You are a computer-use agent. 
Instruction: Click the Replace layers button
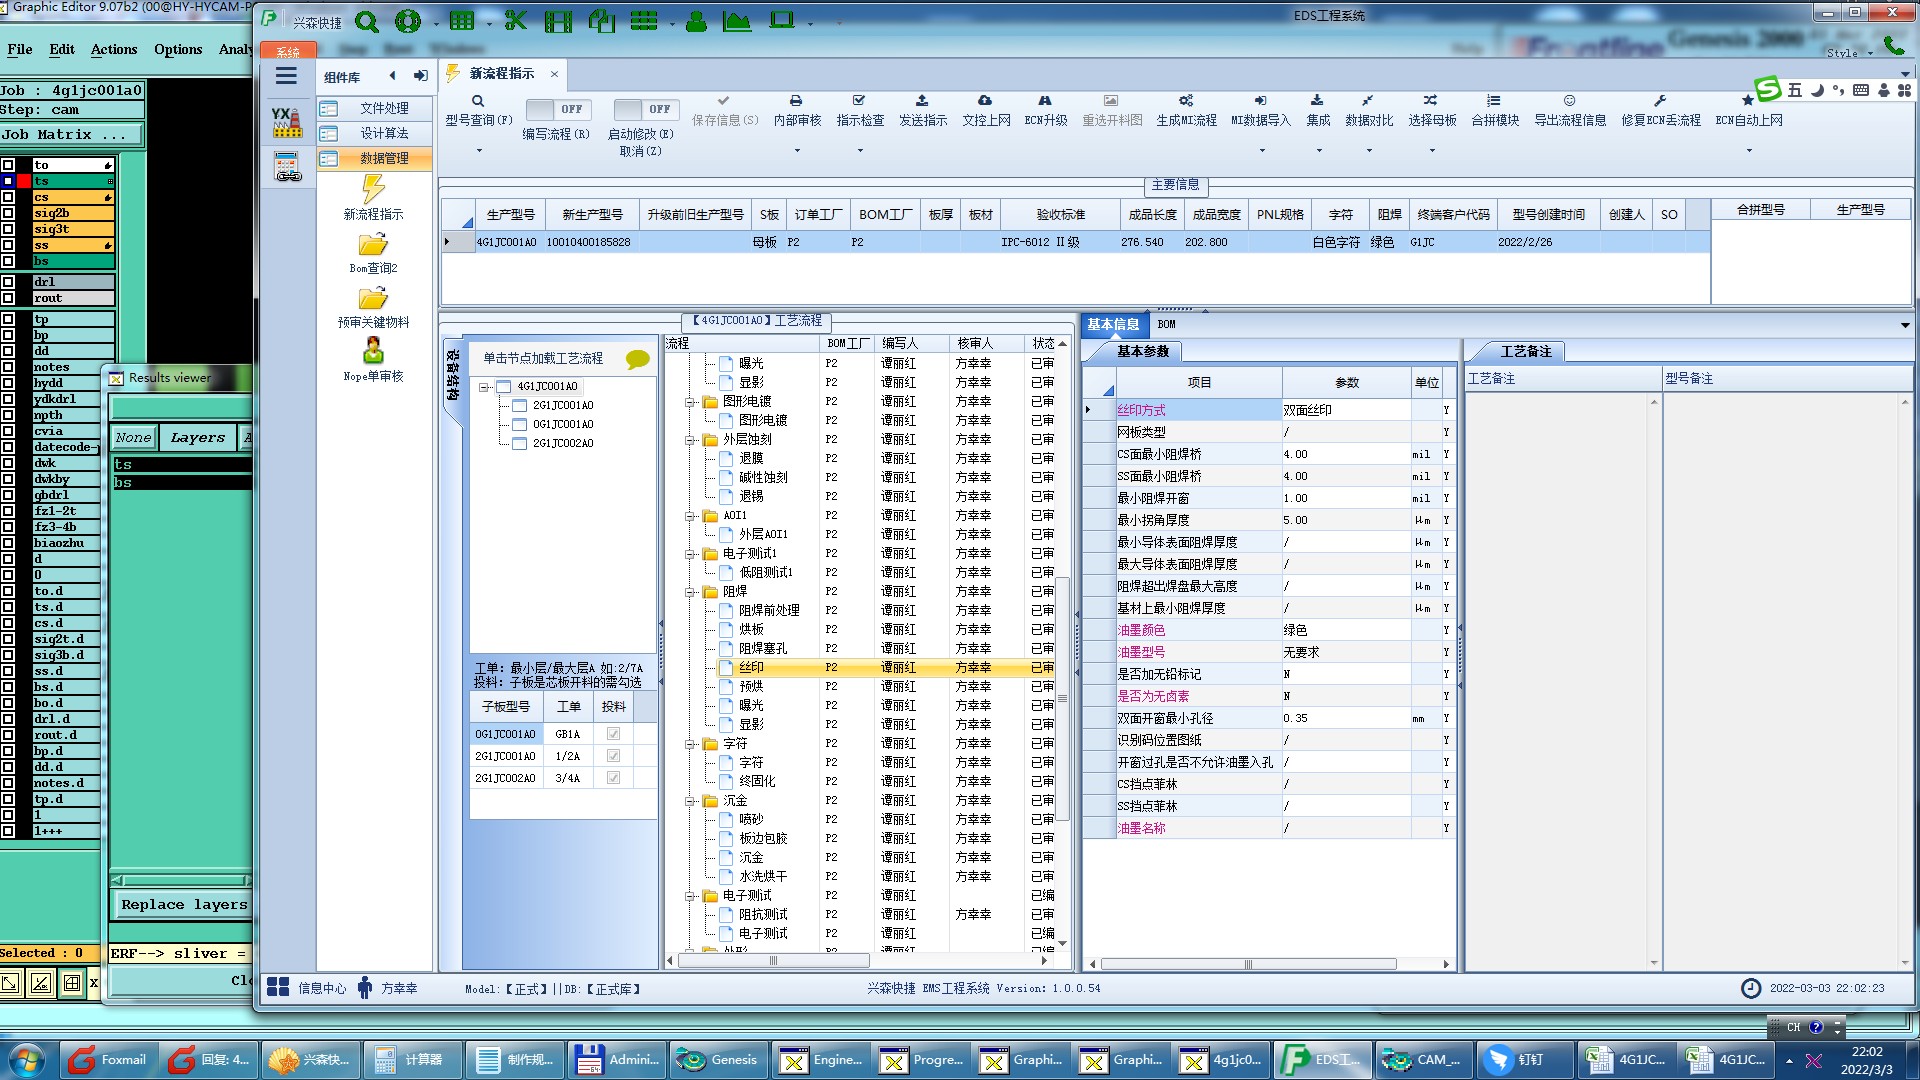click(x=183, y=905)
